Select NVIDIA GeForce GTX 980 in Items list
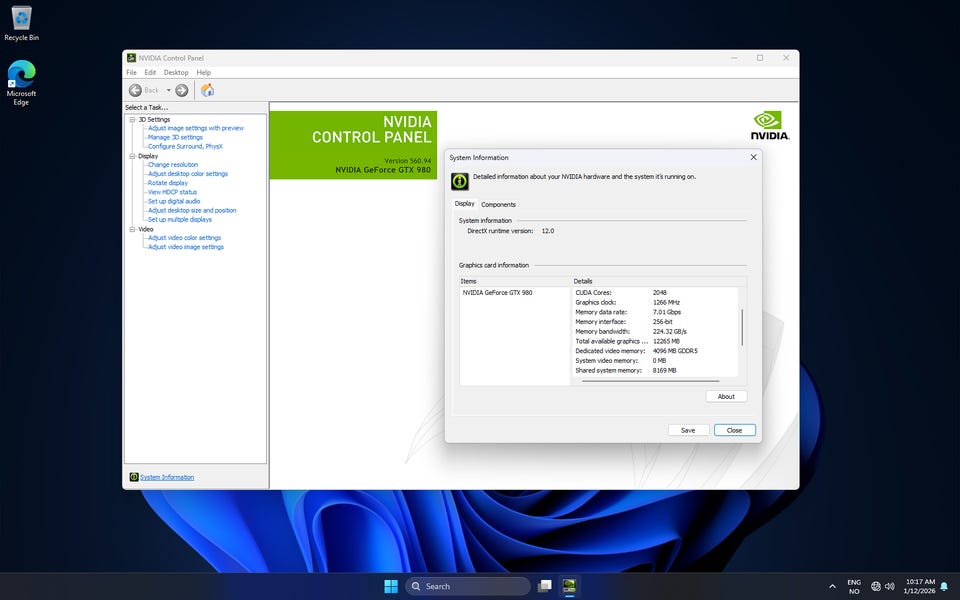960x600 pixels. coord(497,293)
